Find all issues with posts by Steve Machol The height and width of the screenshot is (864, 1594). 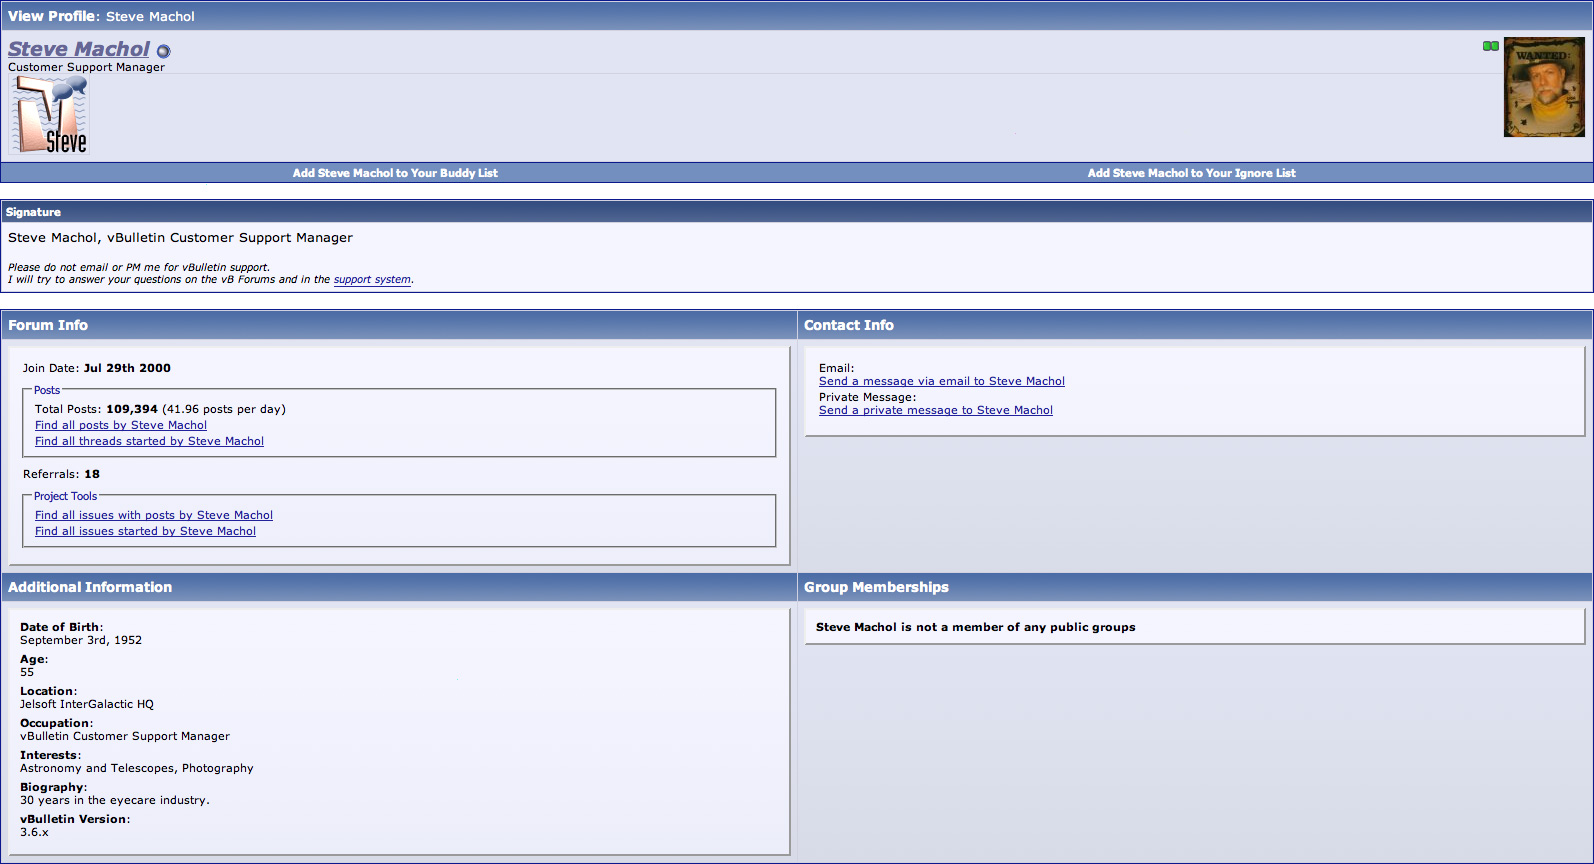click(x=154, y=515)
